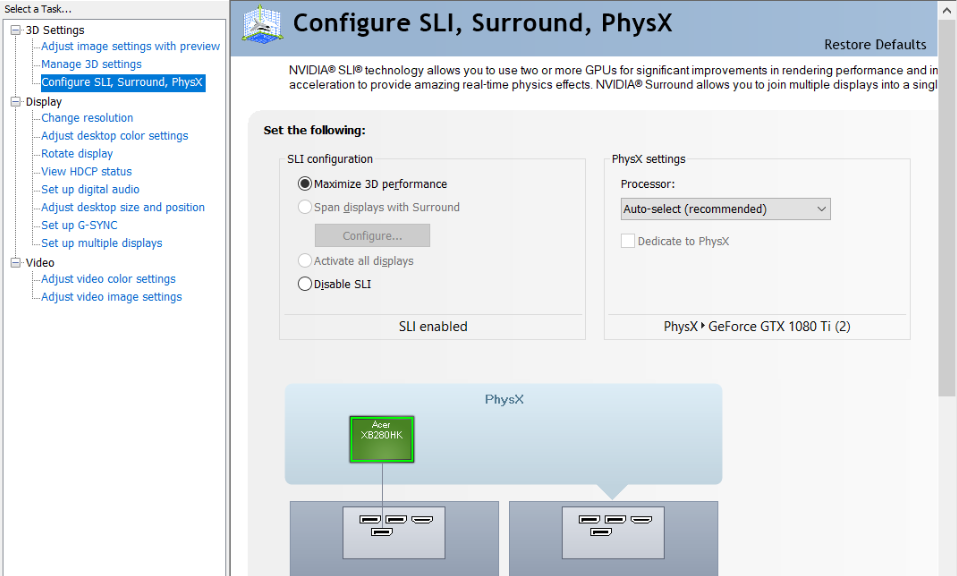The image size is (957, 576).
Task: Open Set up digital audio
Action: pyautogui.click(x=90, y=189)
